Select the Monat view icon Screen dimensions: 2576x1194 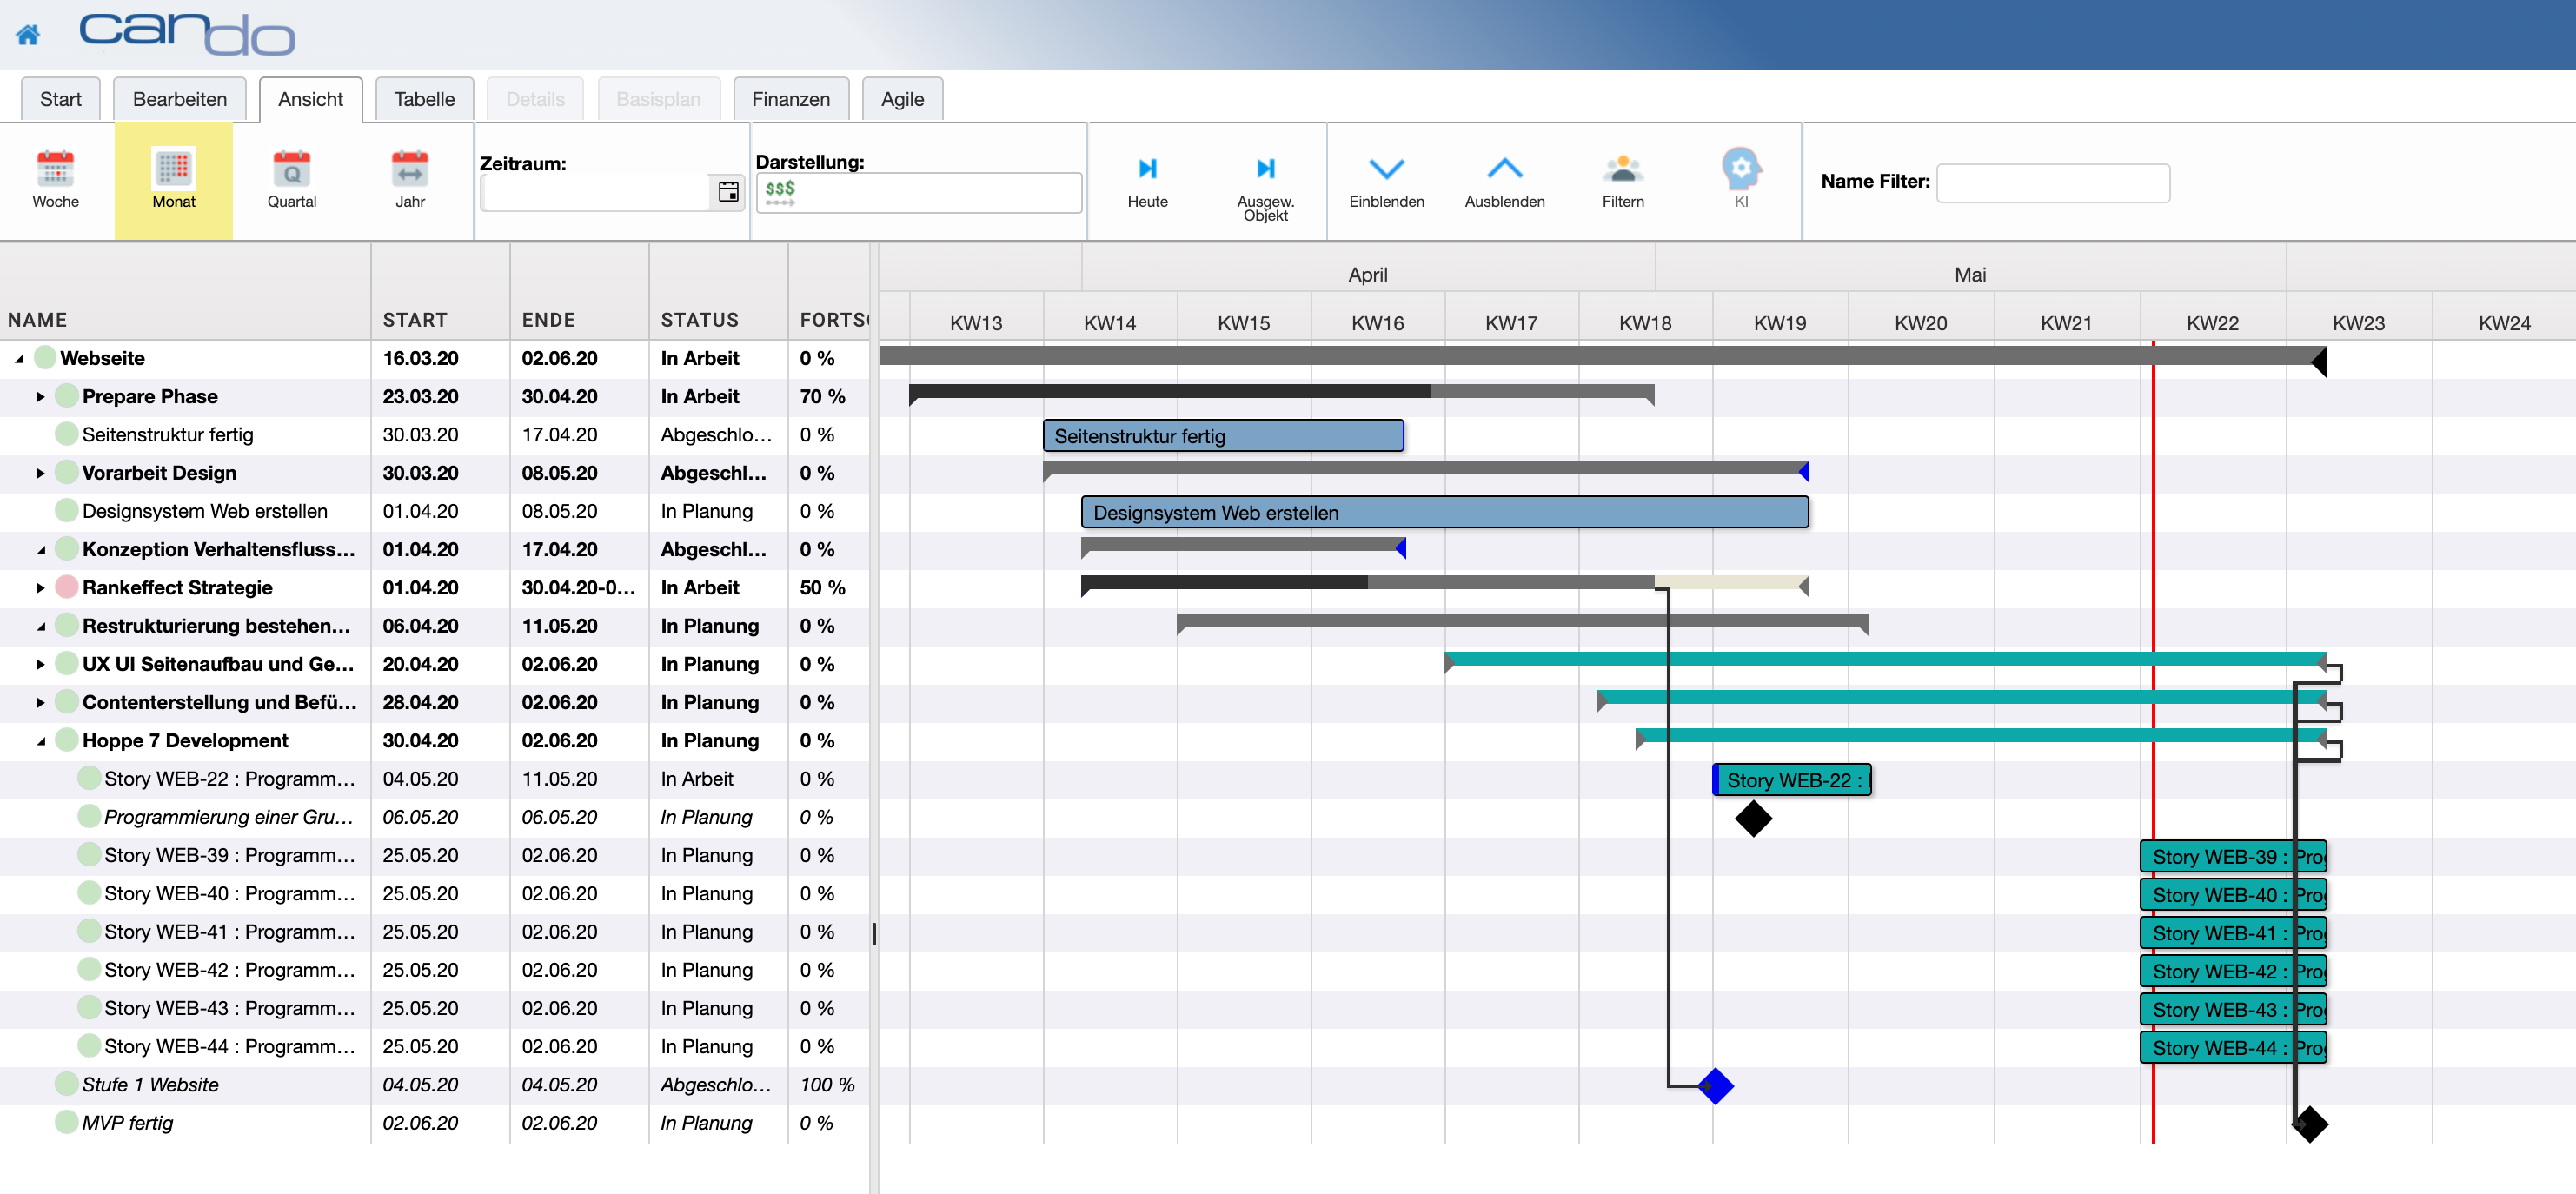click(173, 169)
